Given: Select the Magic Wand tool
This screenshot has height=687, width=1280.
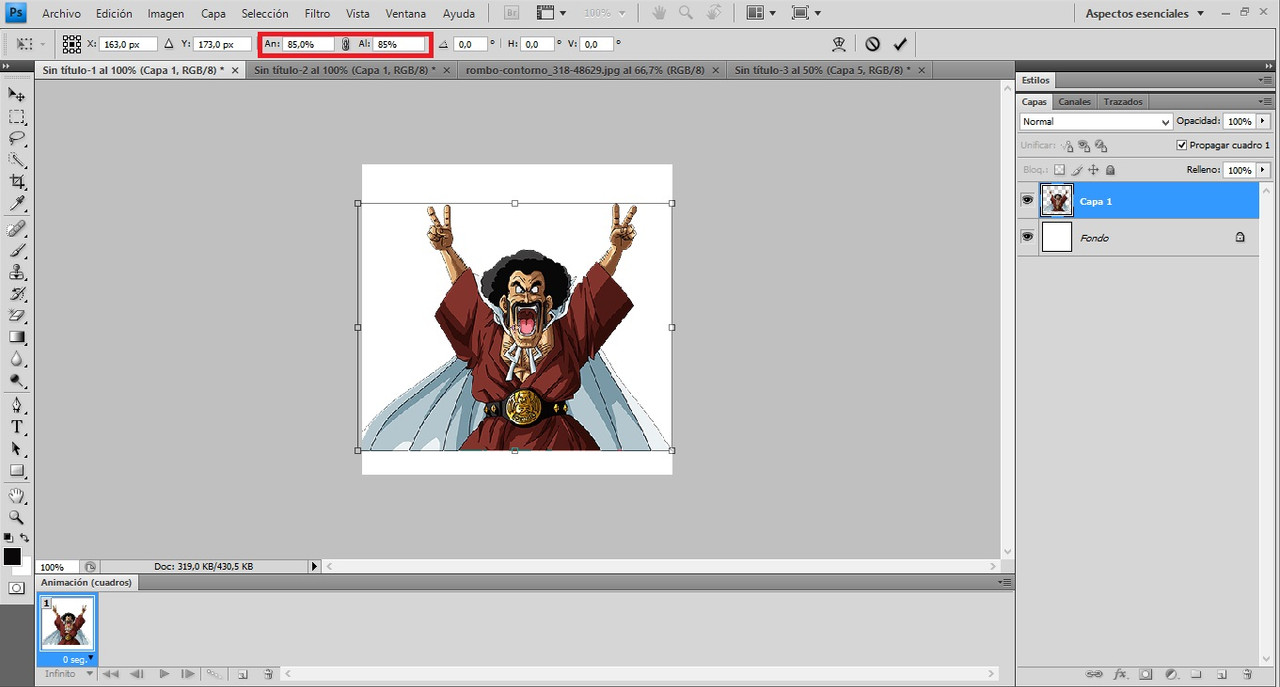Looking at the screenshot, I should tap(17, 160).
